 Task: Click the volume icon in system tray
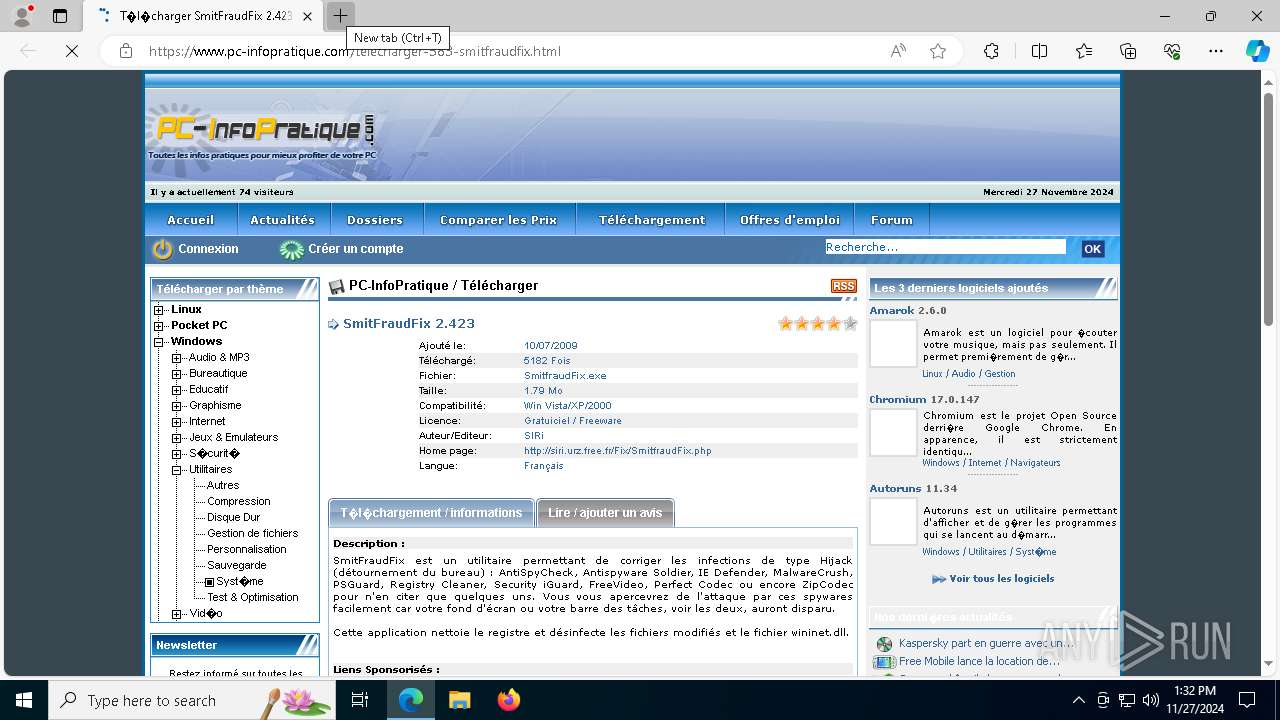(x=1150, y=700)
